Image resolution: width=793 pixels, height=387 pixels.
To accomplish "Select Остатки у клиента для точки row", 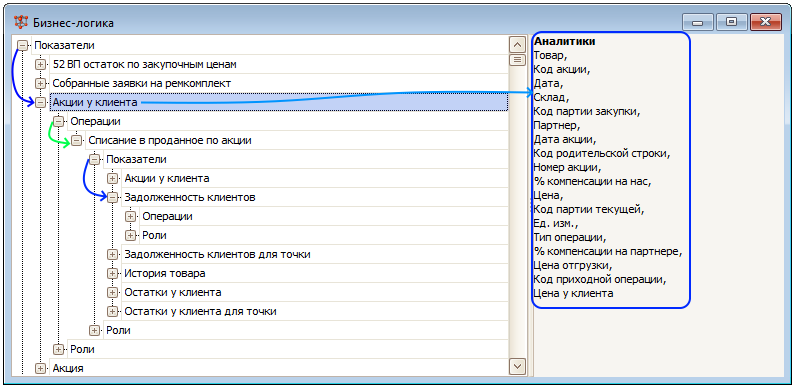I will pos(315,312).
